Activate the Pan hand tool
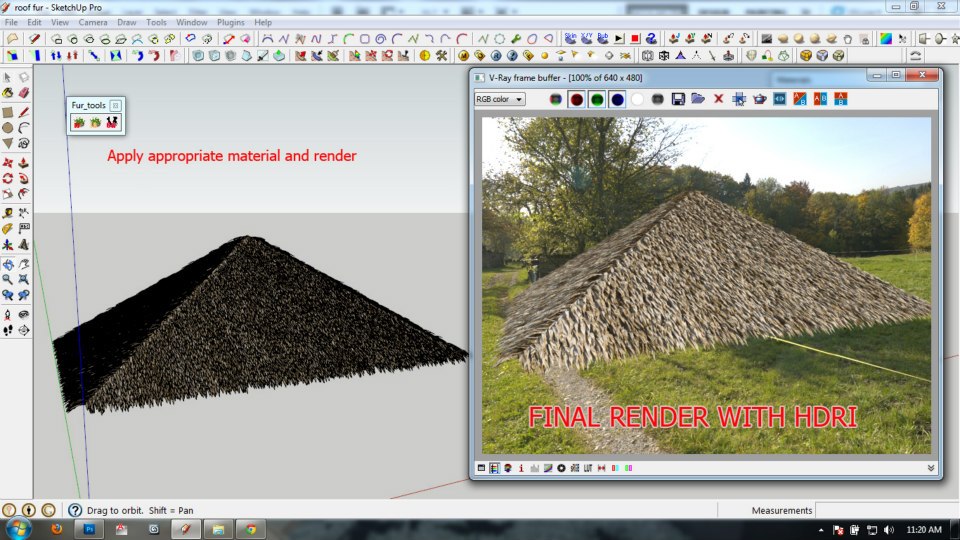Screen dimensions: 960x540 tap(23, 264)
